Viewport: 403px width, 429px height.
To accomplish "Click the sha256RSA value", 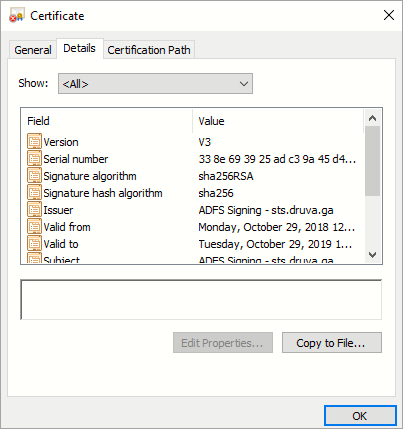I will pos(226,176).
